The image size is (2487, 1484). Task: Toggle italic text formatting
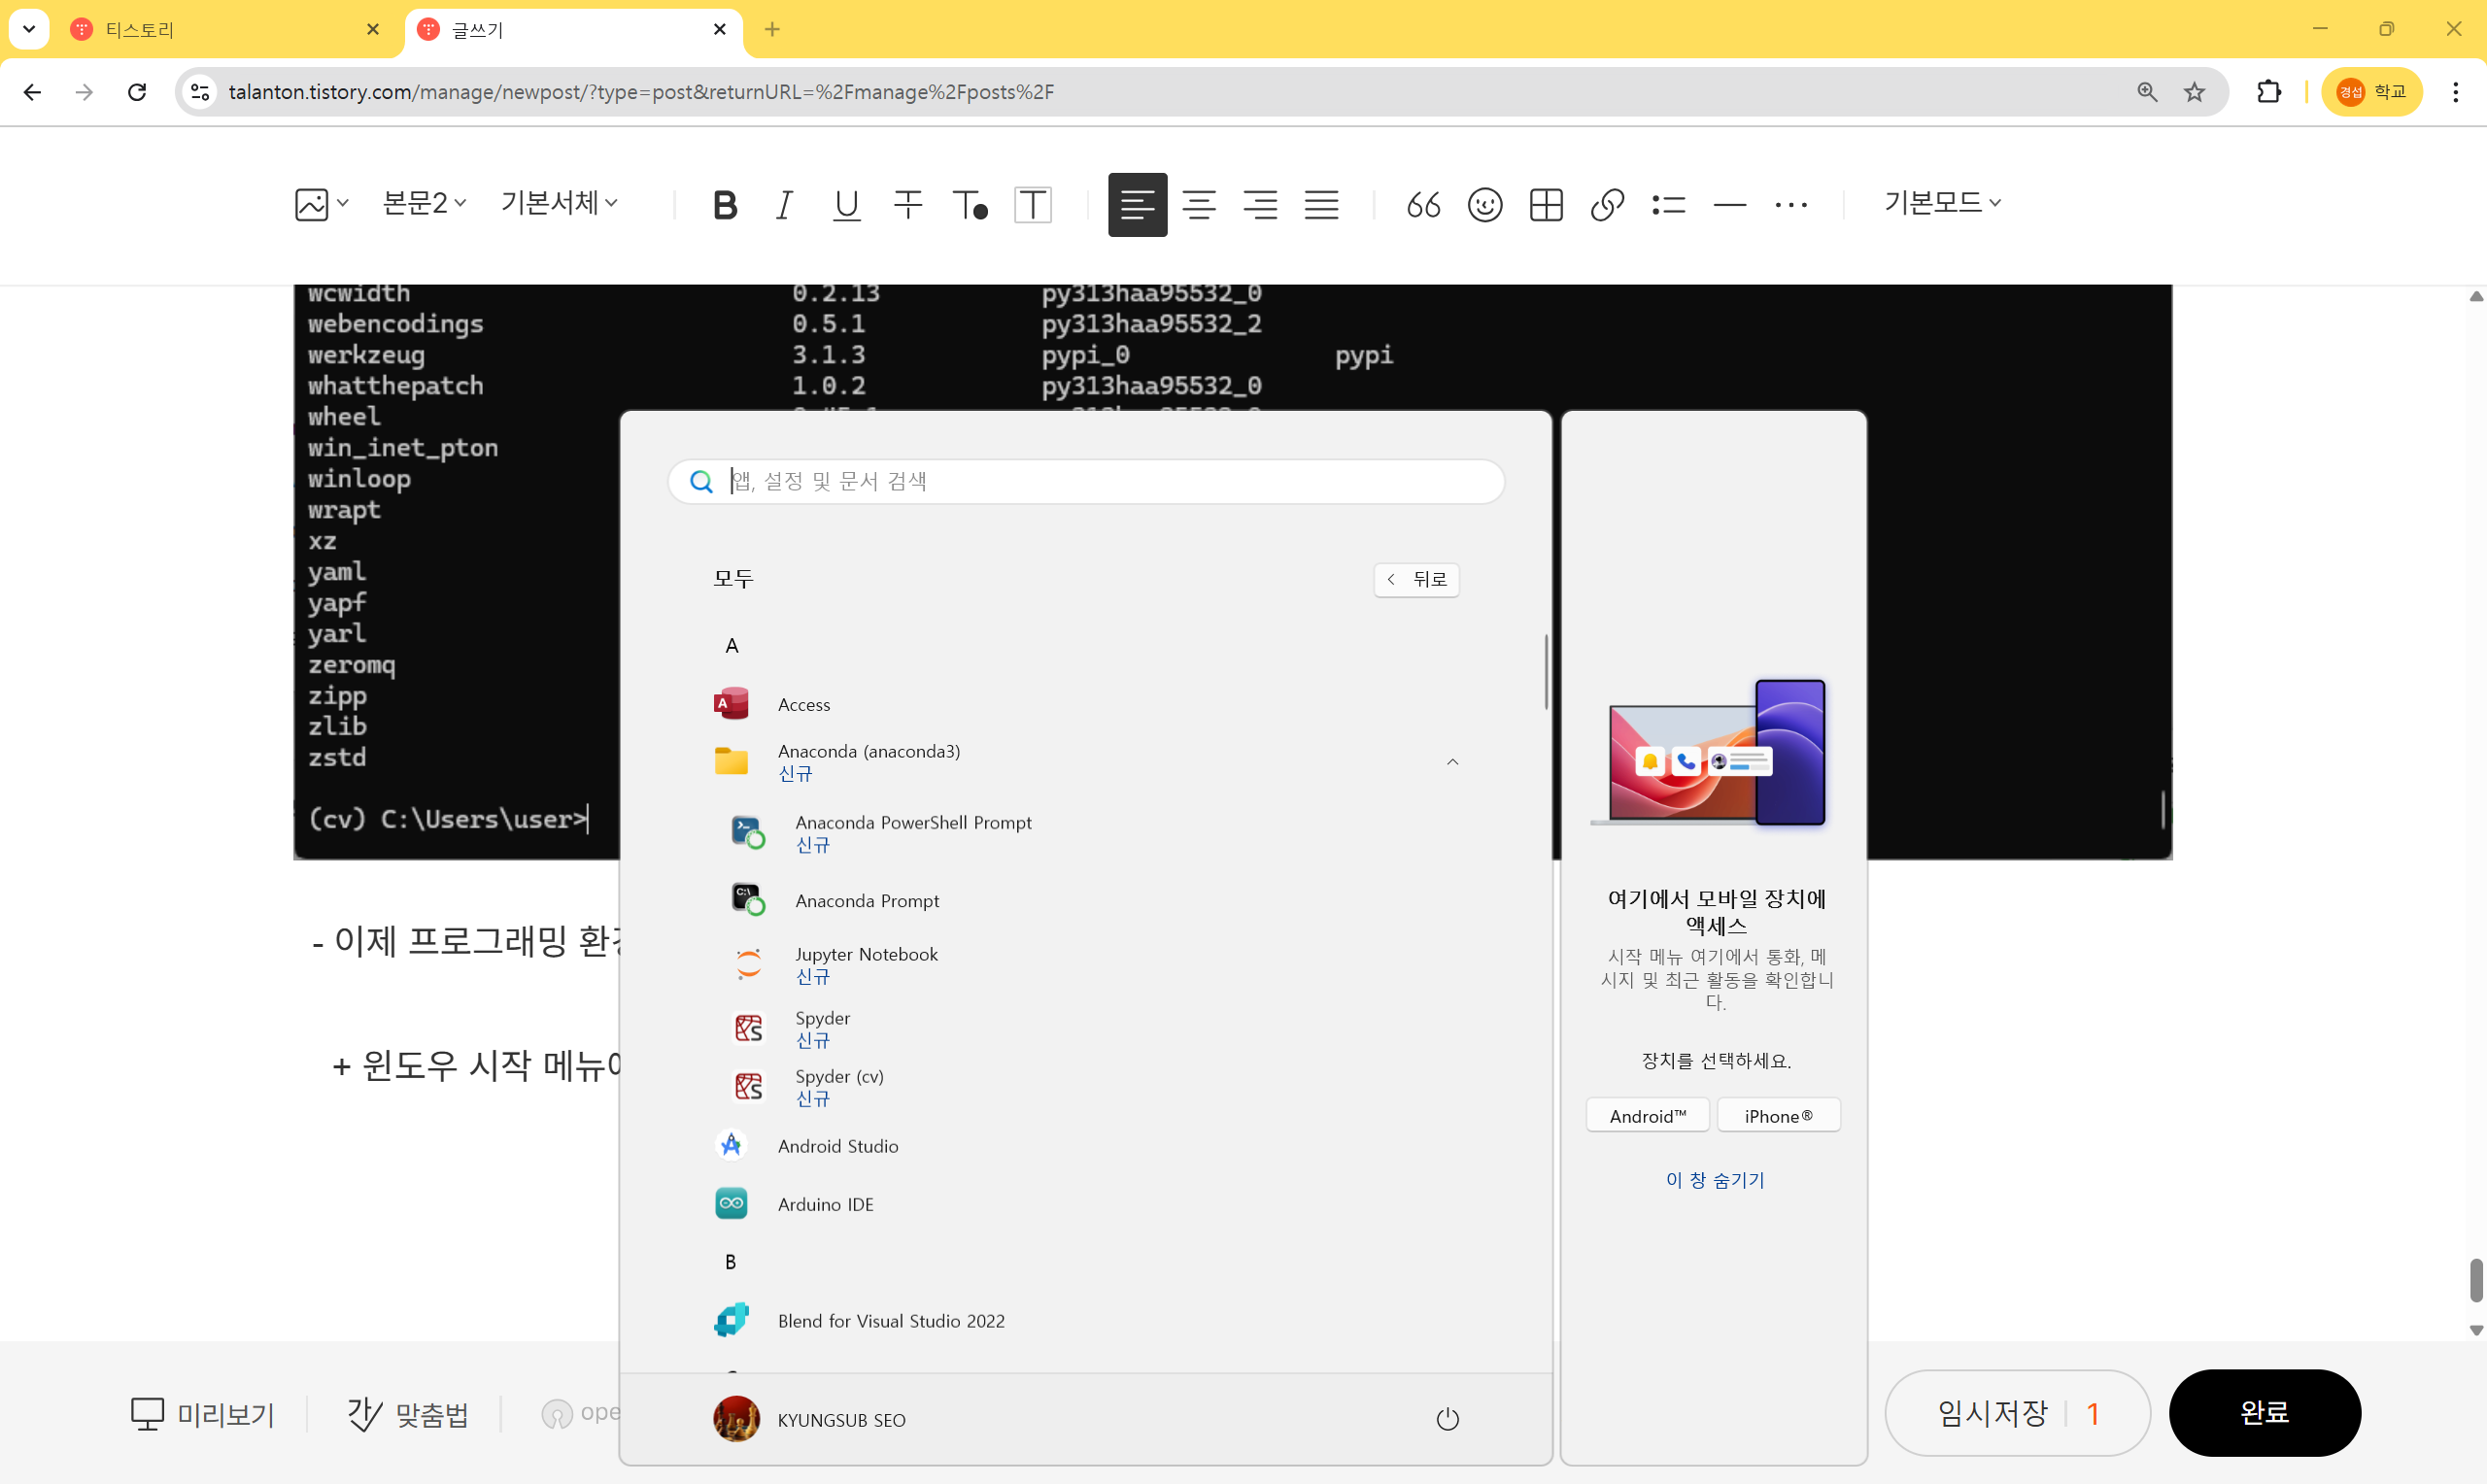[x=785, y=205]
